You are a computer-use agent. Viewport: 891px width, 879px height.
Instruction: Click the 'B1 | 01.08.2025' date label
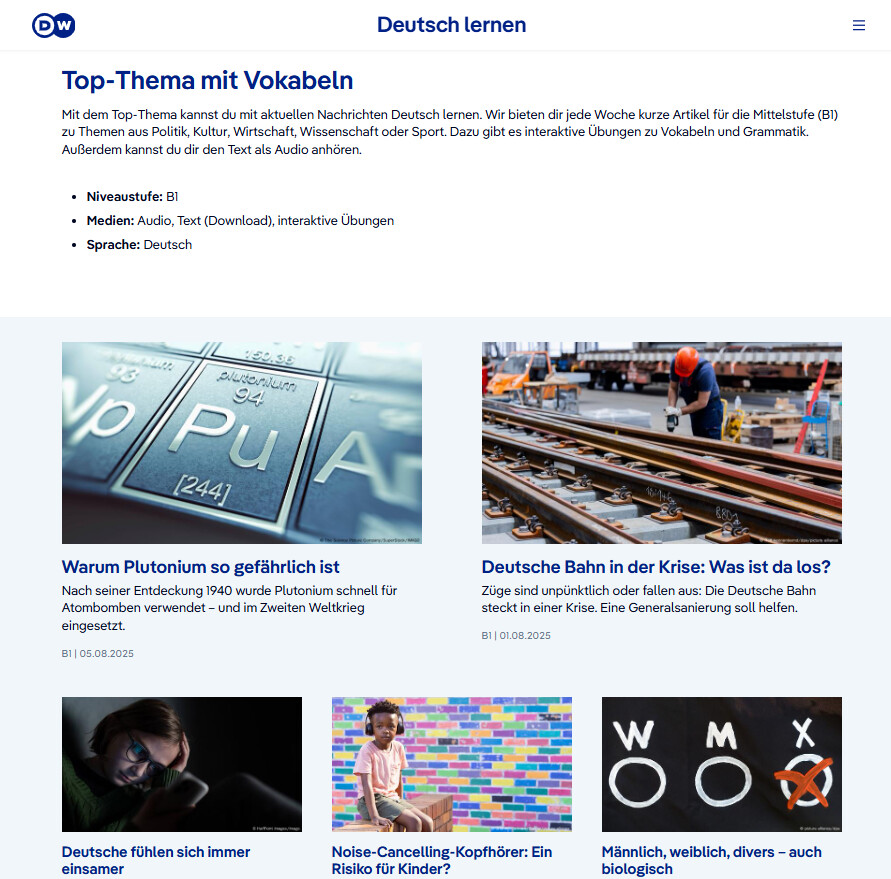coord(516,635)
